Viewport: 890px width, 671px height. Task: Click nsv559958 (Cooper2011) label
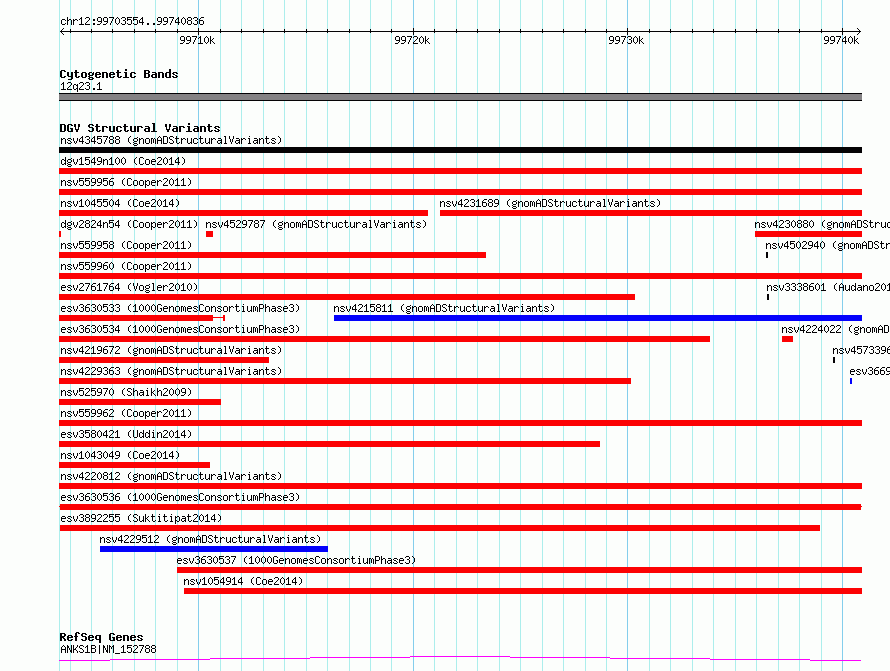click(126, 245)
